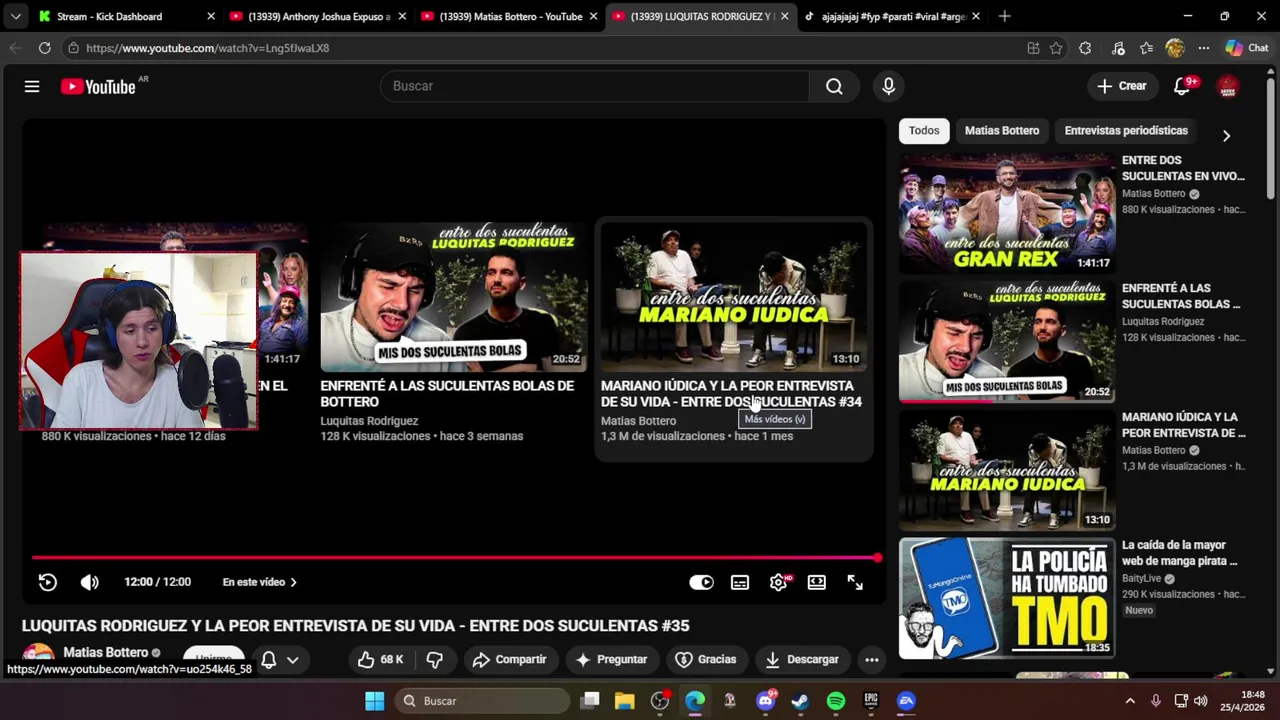Viewport: 1280px width, 720px height.
Task: Open endscreen ENFRENTÉ A LAS SUCULENTAS BOLAS thumbnail
Action: click(x=453, y=296)
